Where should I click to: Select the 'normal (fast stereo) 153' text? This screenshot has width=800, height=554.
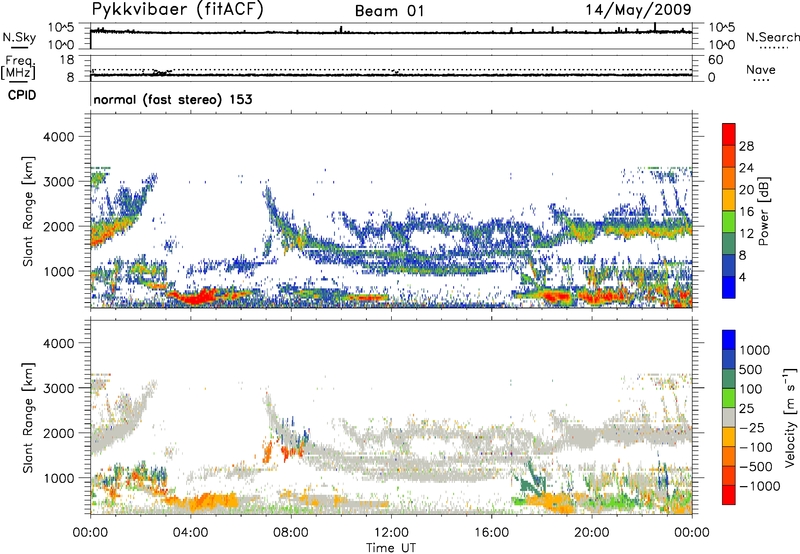173,99
